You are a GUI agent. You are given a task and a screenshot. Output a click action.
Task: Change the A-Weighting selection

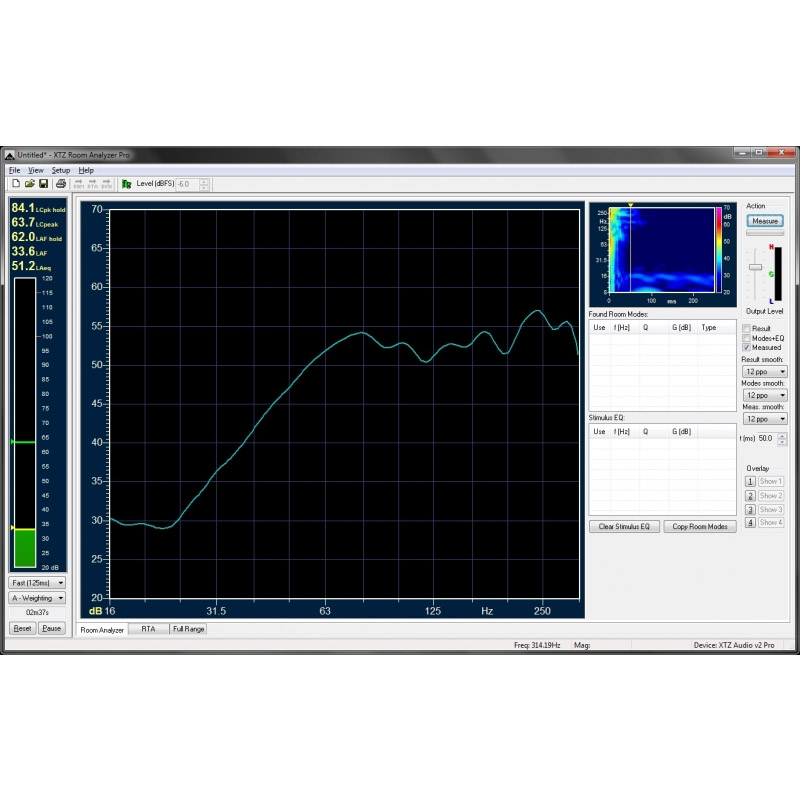(x=35, y=598)
